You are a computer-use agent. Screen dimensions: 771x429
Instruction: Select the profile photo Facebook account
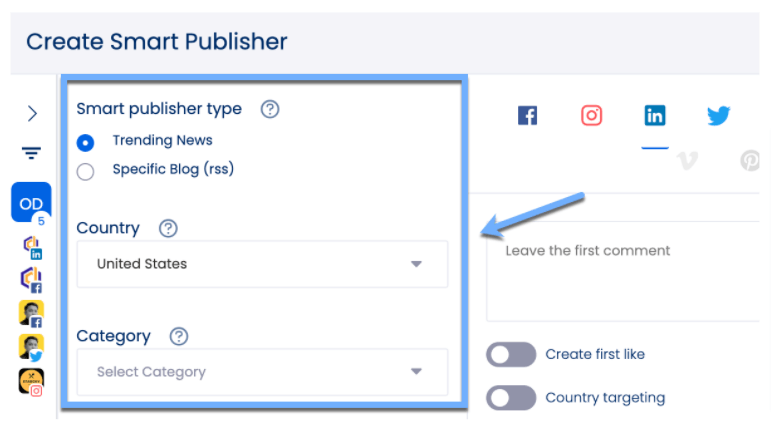31,314
